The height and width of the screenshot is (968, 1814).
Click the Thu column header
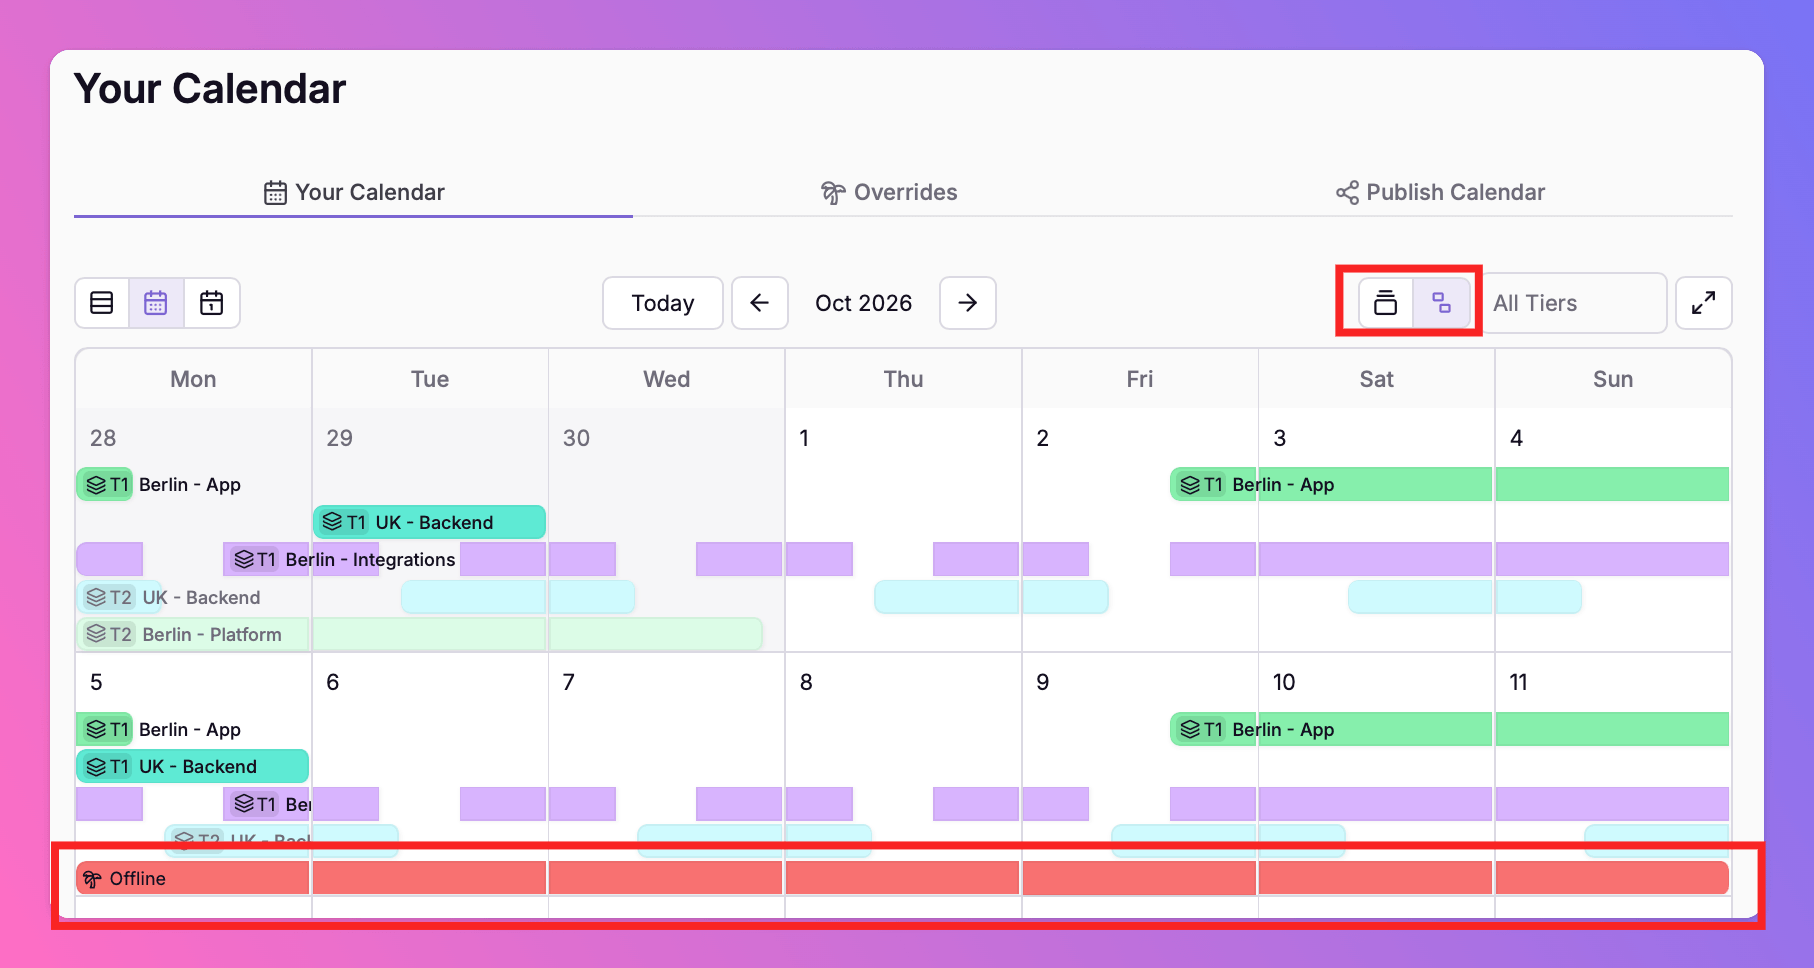tap(903, 379)
